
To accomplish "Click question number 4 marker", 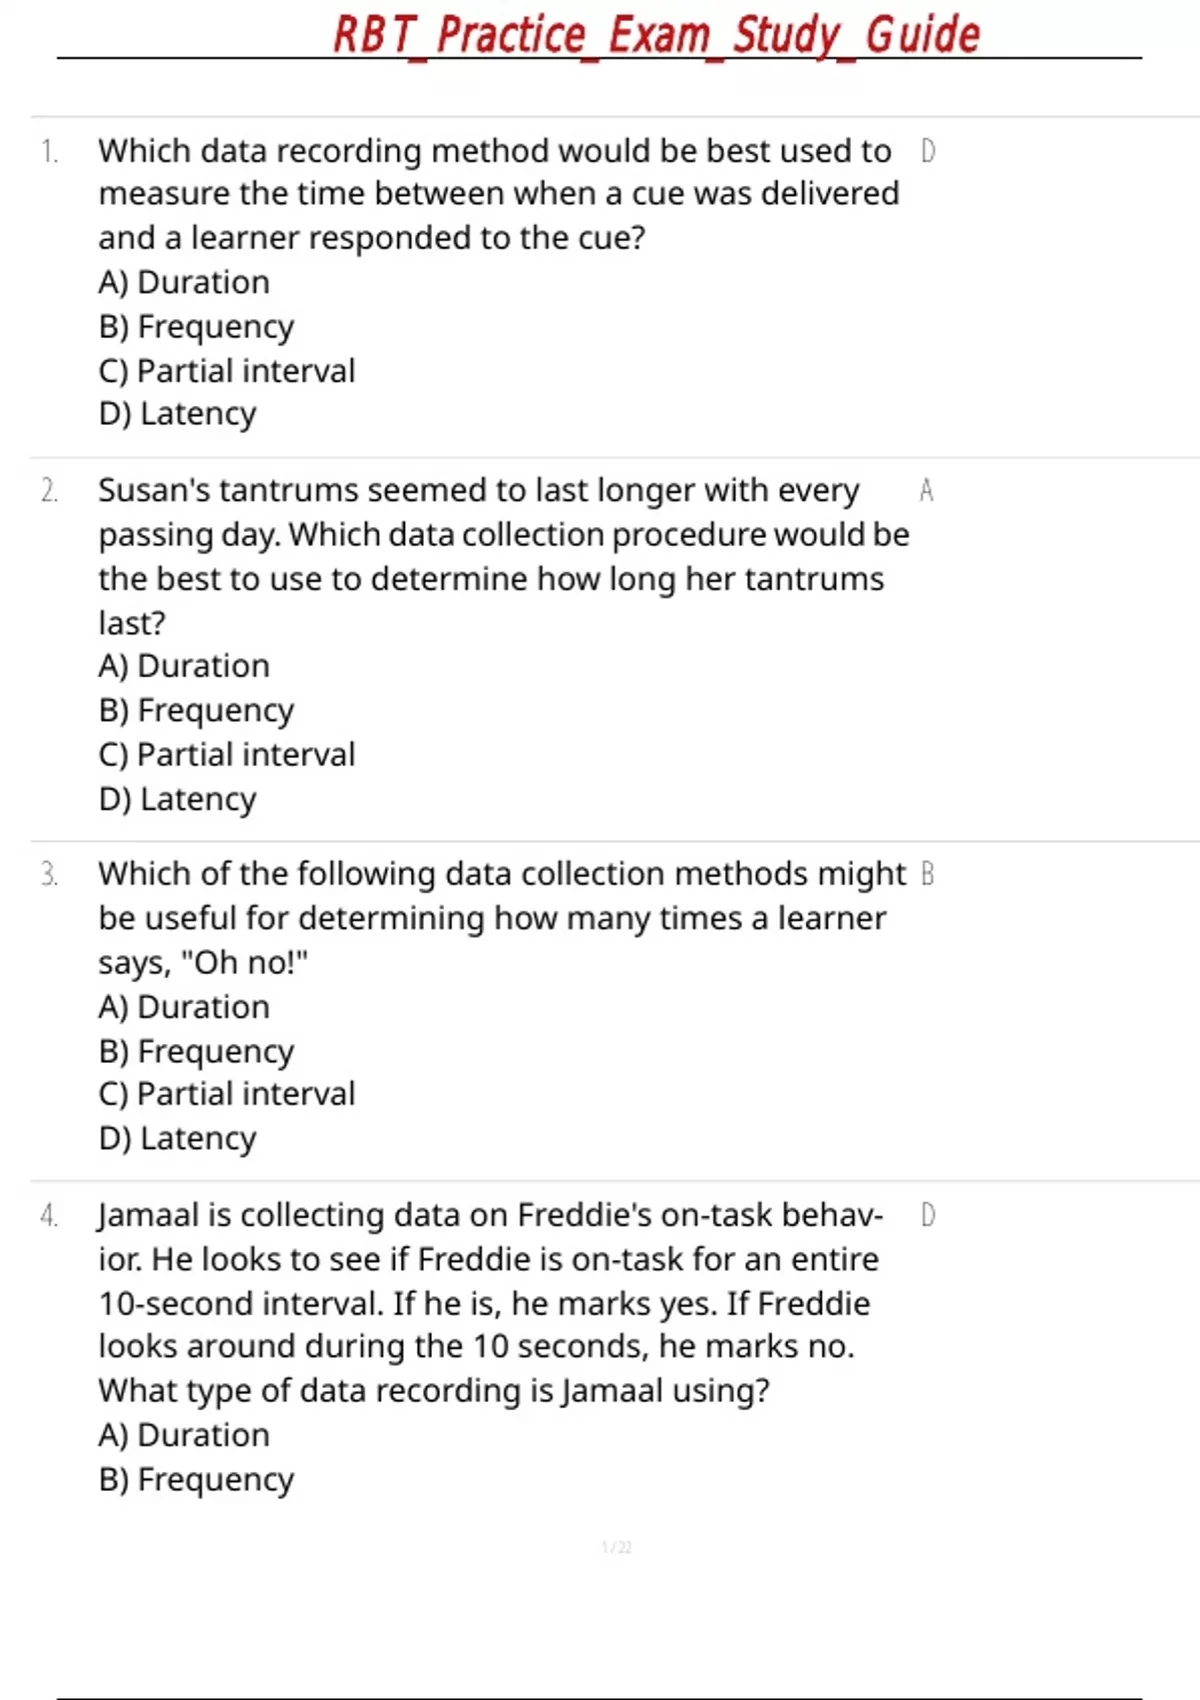I will click(49, 1216).
